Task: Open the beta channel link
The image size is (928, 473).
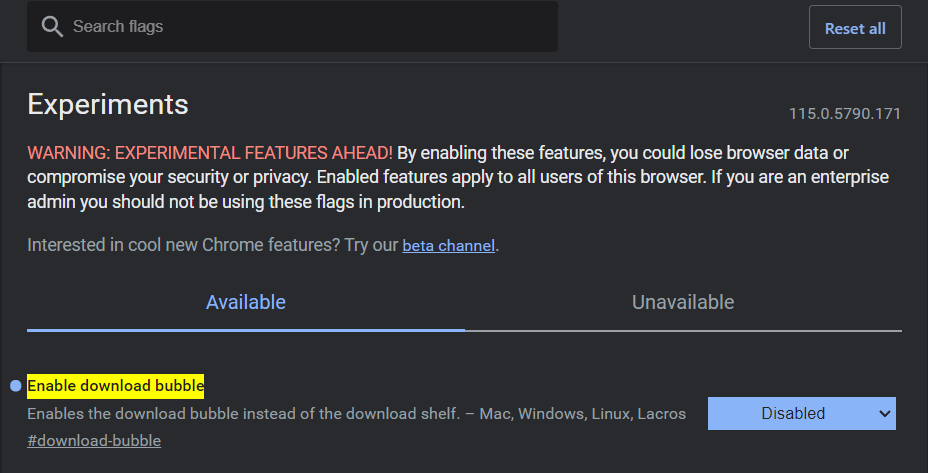Action: pyautogui.click(x=448, y=245)
